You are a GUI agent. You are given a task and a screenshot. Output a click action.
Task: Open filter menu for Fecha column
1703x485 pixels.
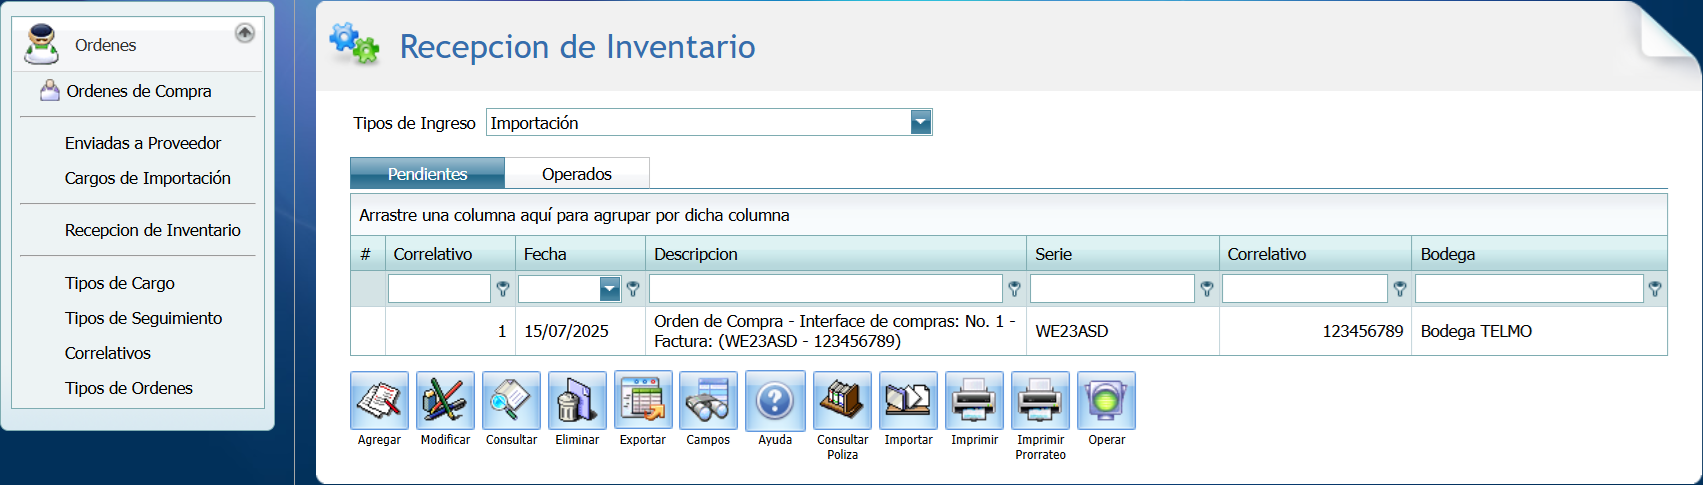[x=633, y=289]
